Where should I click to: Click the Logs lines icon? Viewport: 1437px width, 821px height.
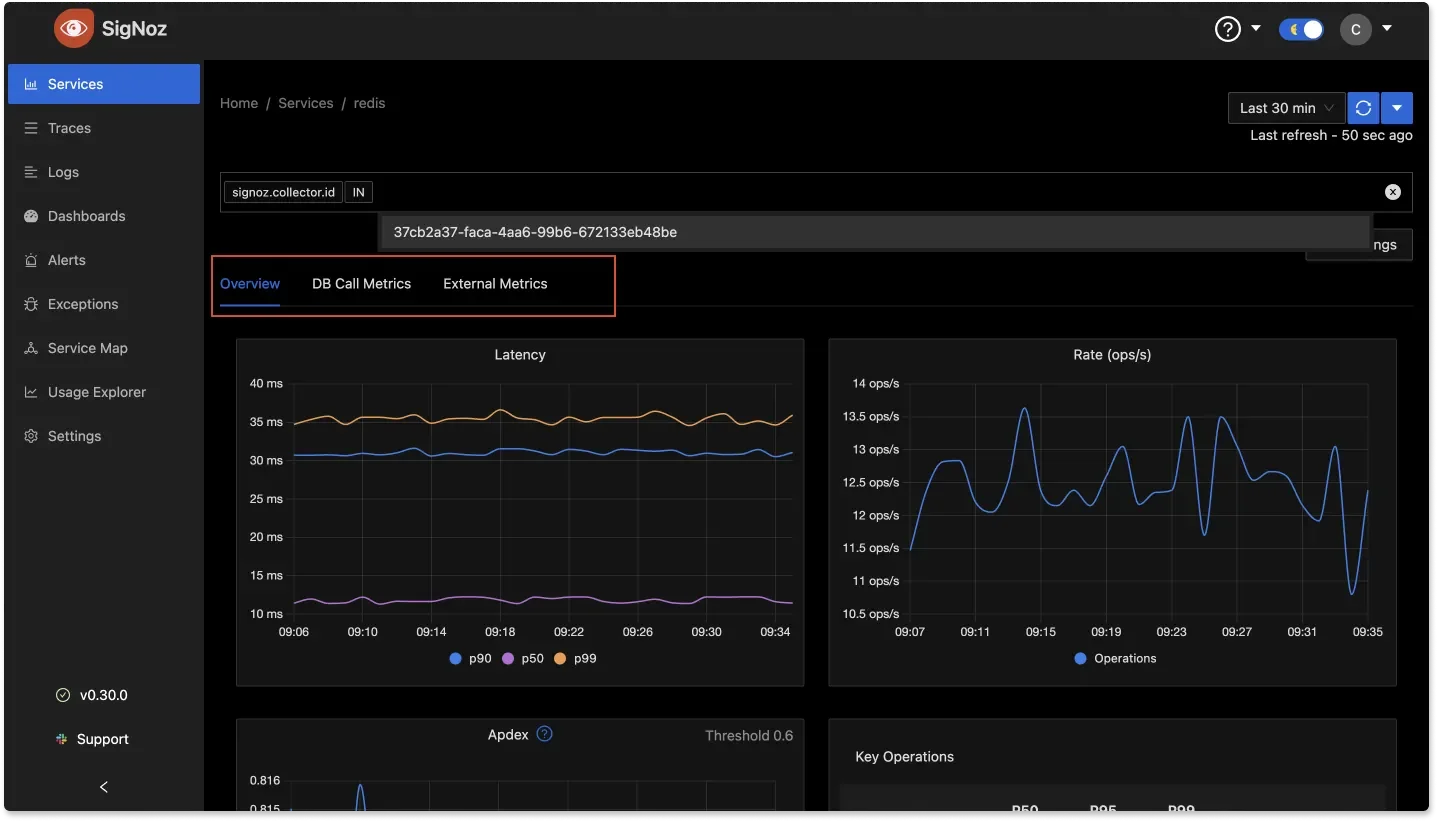click(x=31, y=172)
